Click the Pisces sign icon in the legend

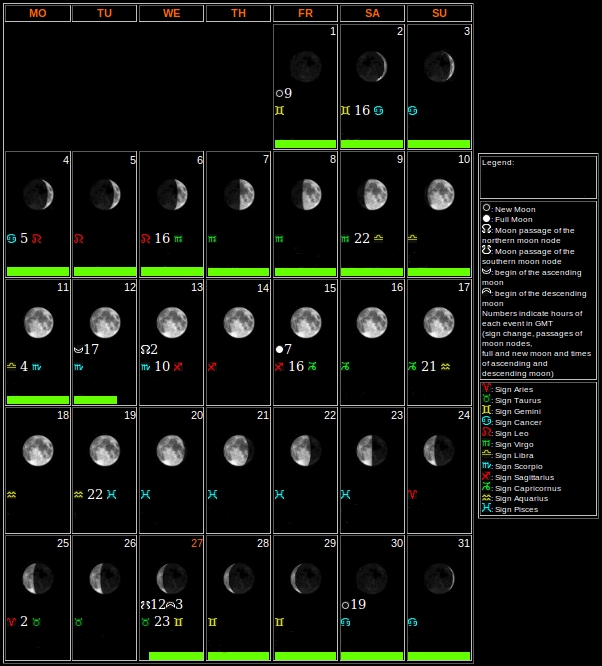(x=486, y=508)
